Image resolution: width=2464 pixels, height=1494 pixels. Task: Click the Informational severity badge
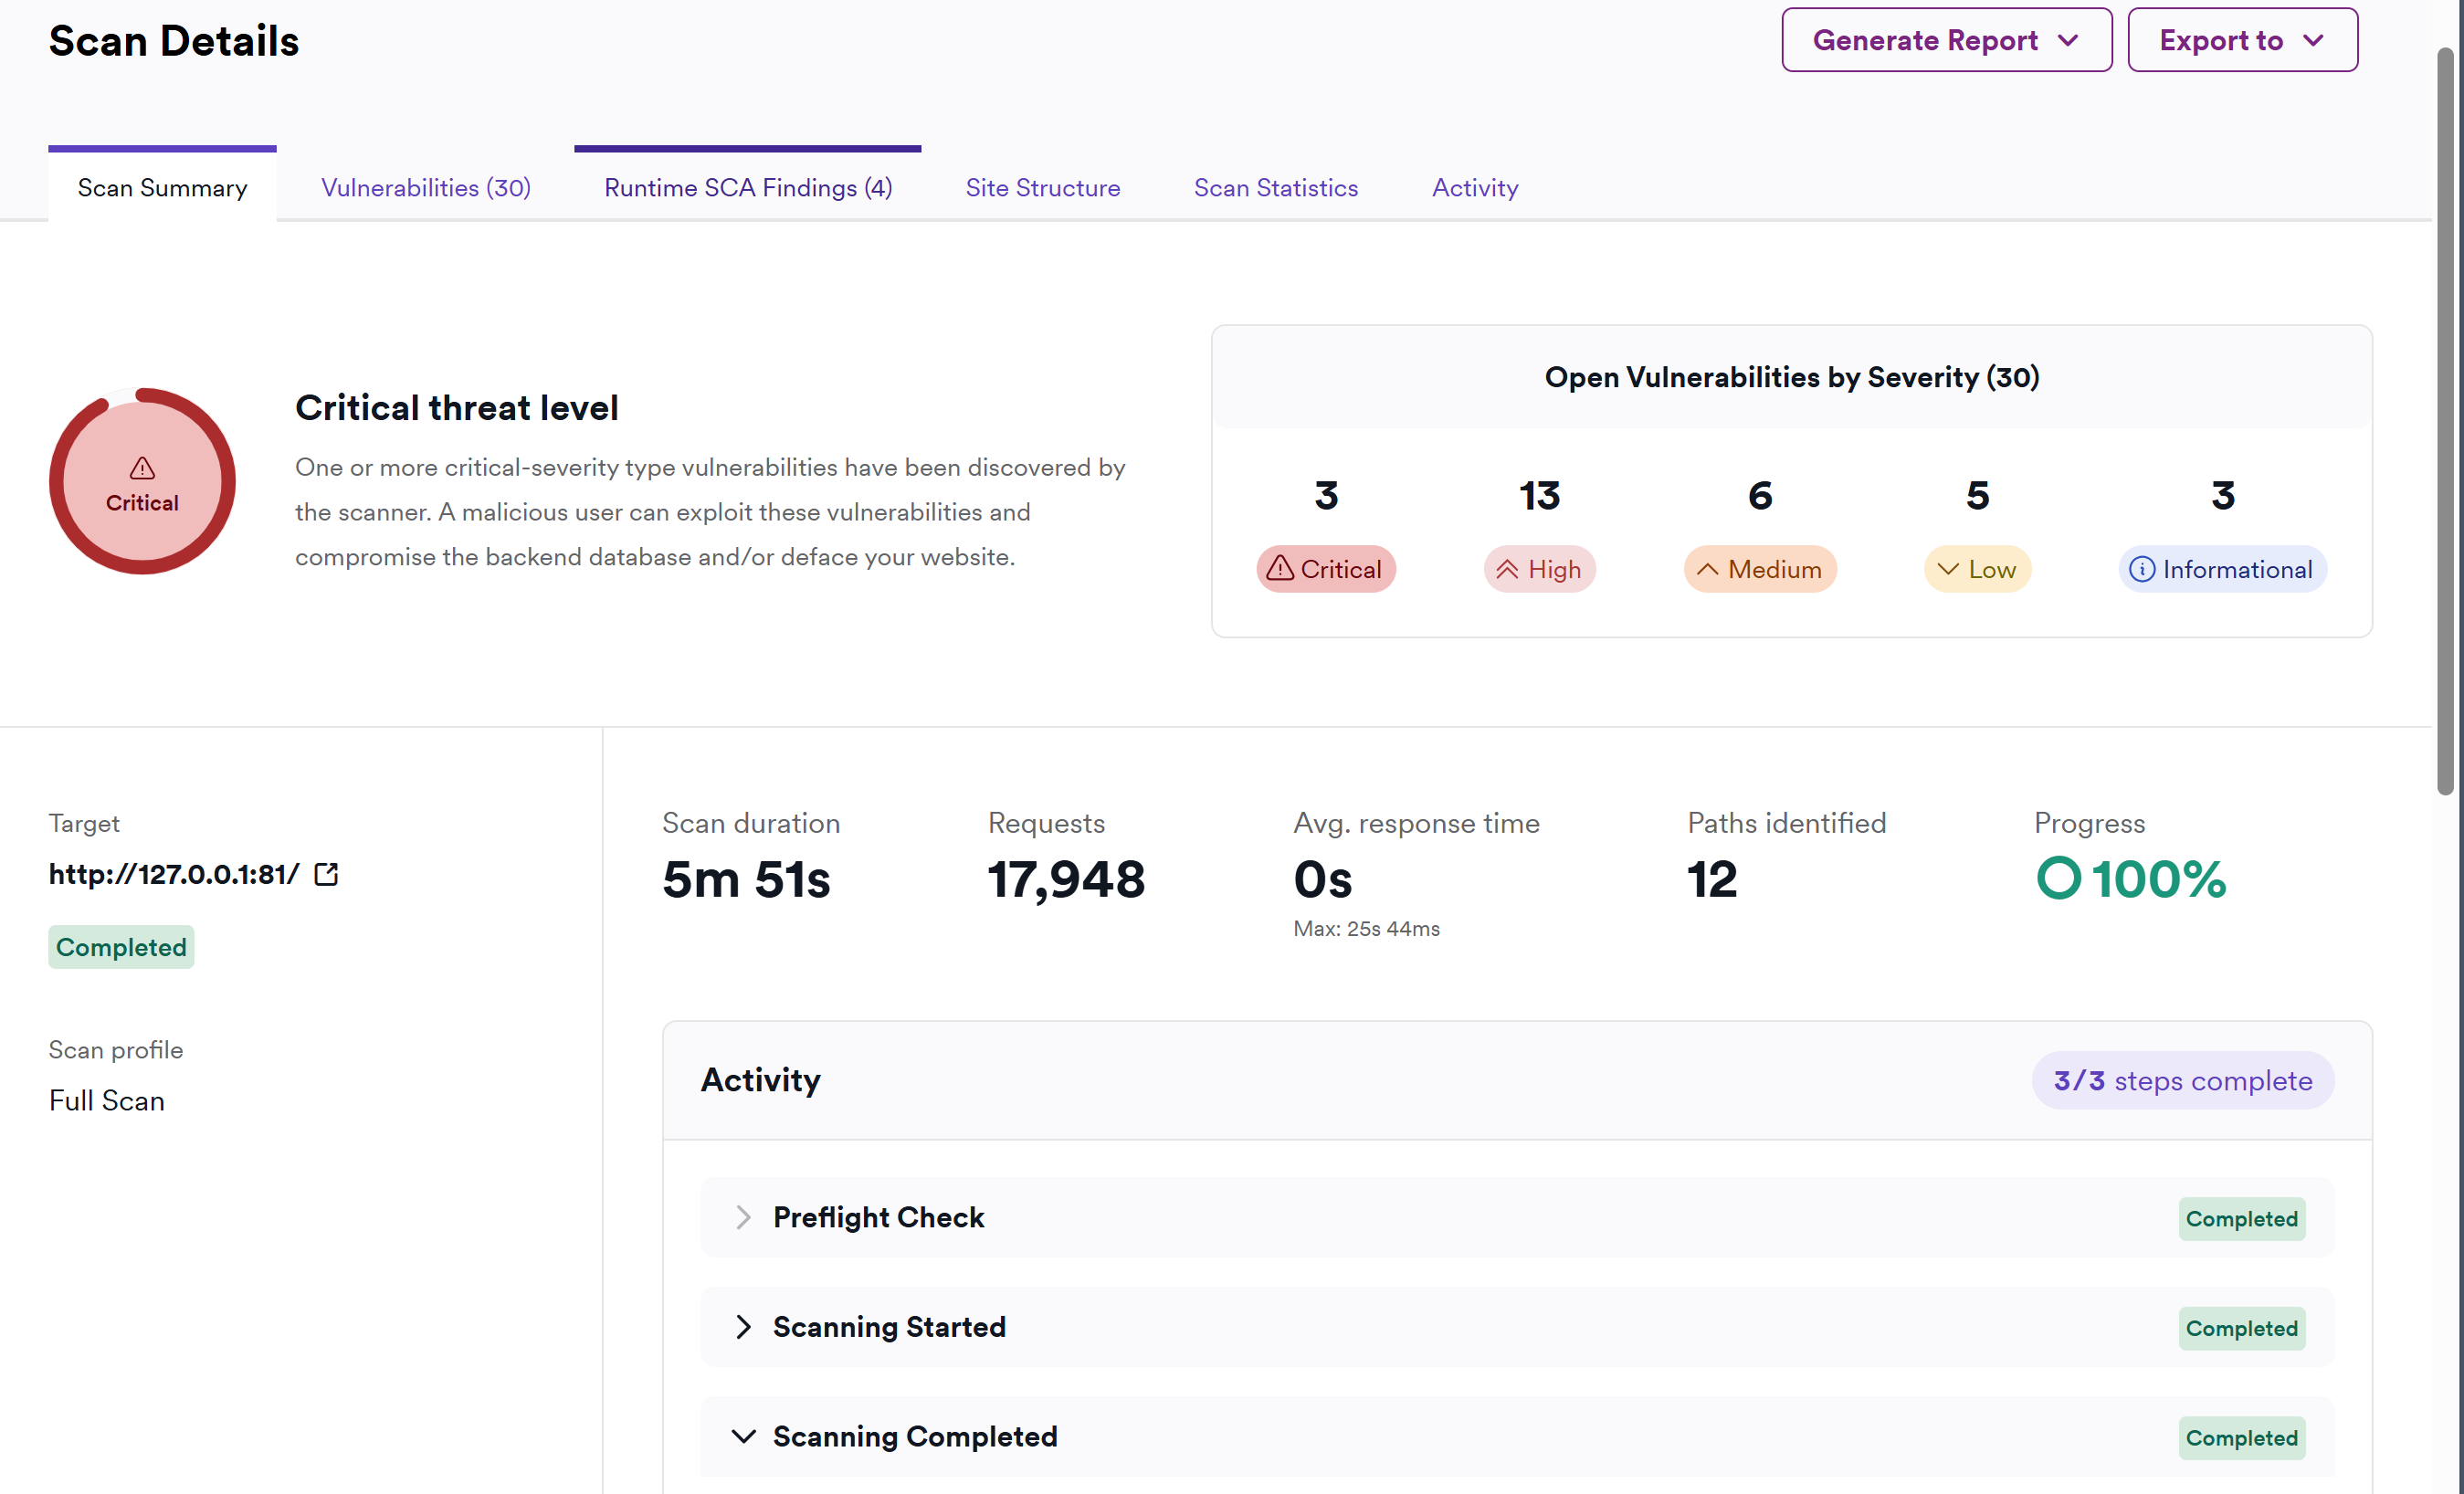point(2221,569)
